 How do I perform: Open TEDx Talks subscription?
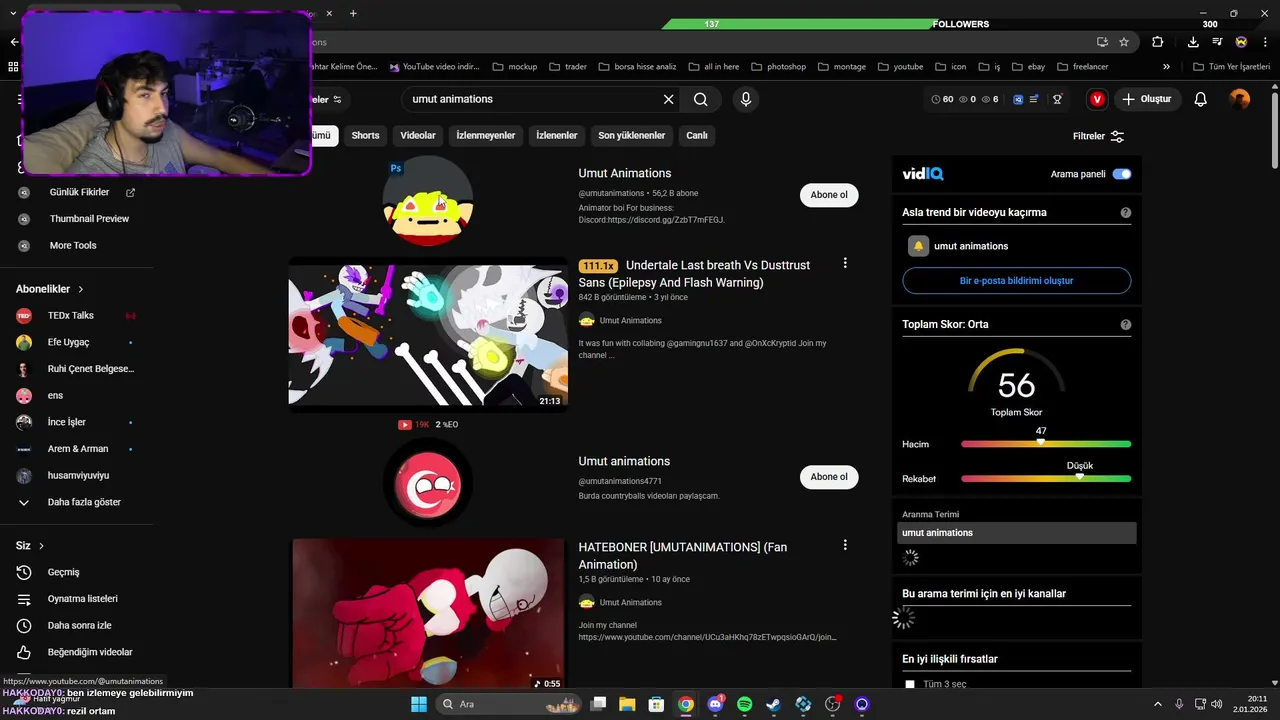[x=70, y=315]
